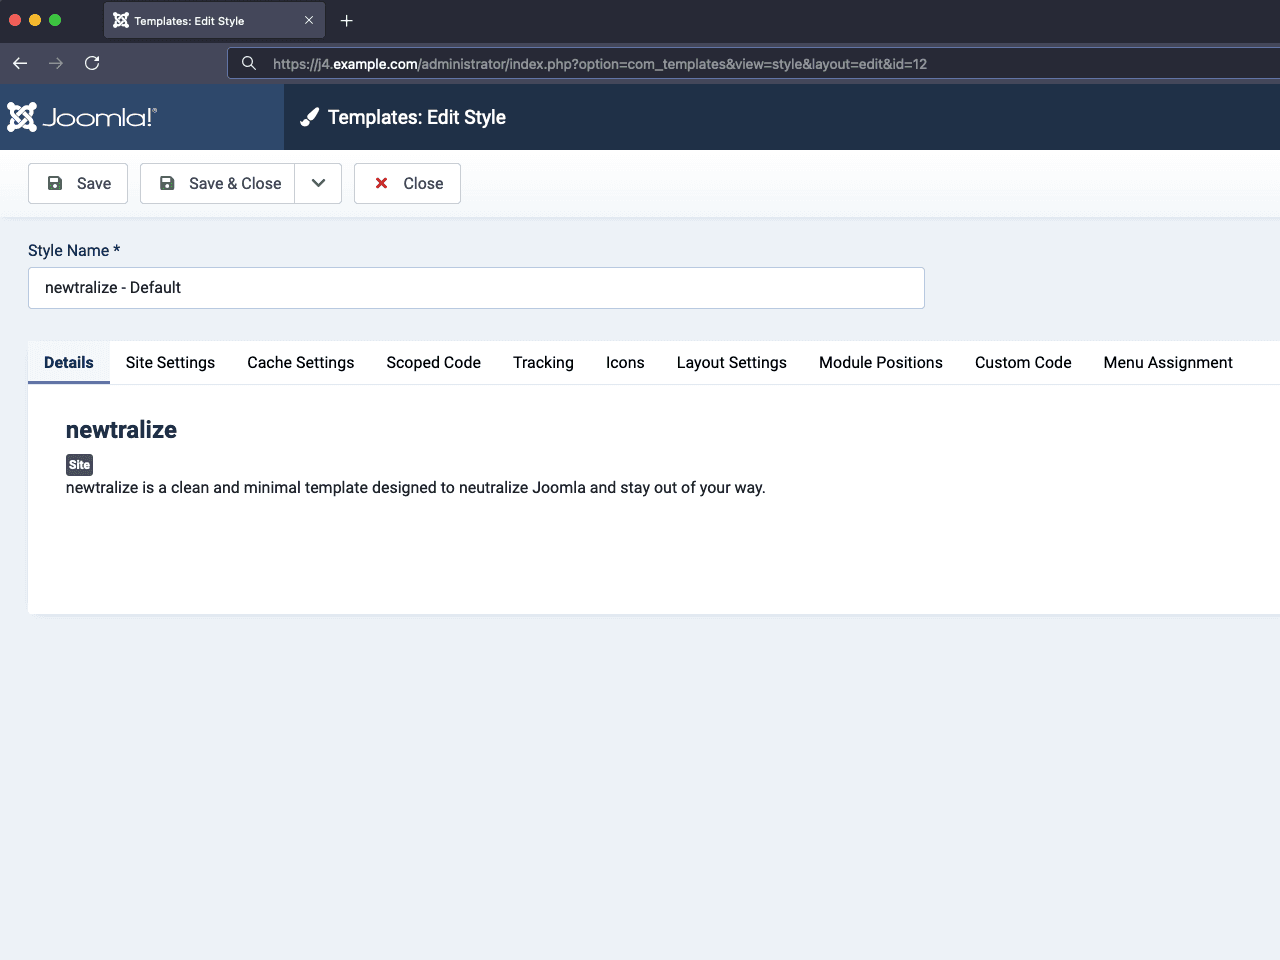1280x960 pixels.
Task: Select the Scoped Code tab
Action: (433, 362)
